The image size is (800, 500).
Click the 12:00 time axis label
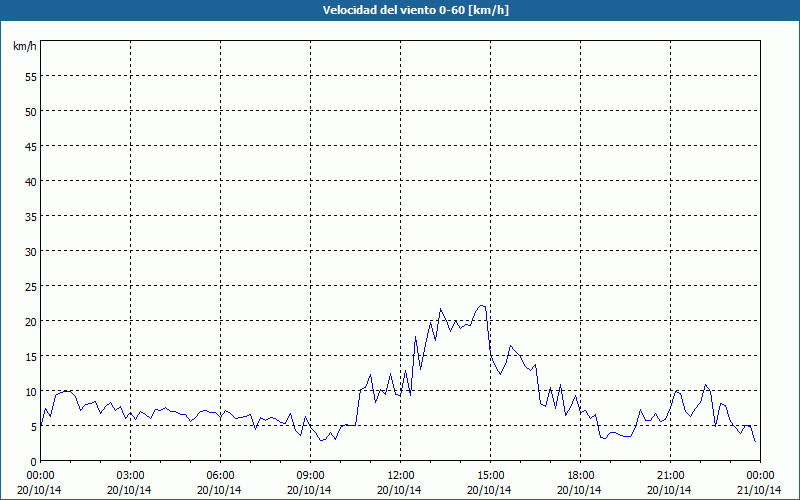[x=401, y=476]
